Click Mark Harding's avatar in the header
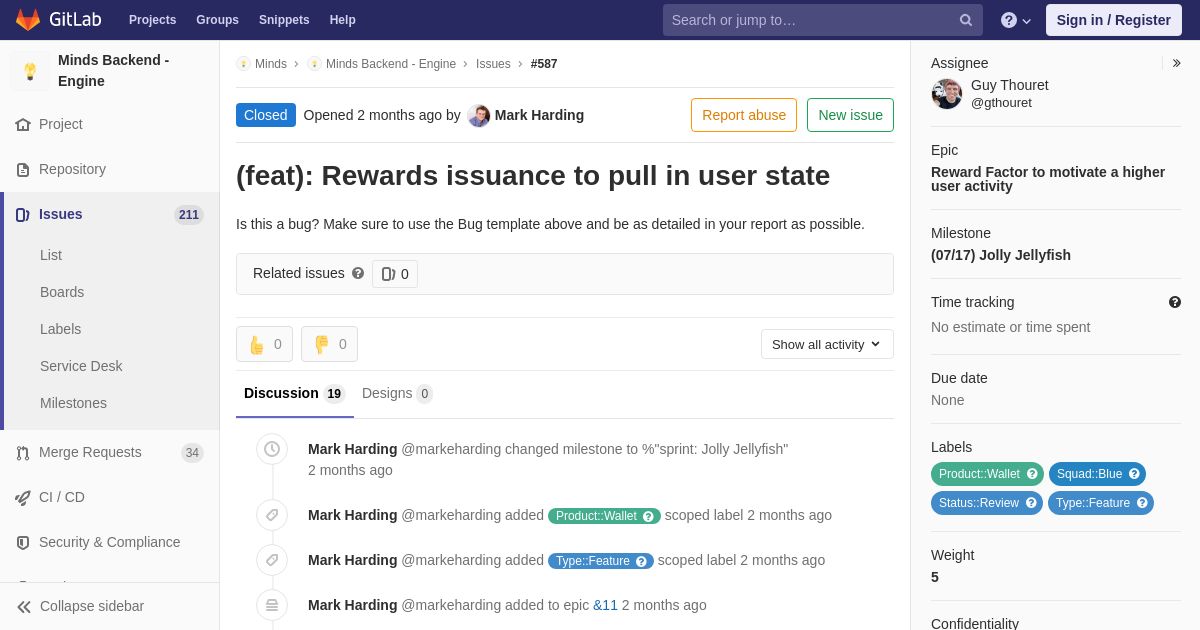The height and width of the screenshot is (630, 1200). [479, 116]
